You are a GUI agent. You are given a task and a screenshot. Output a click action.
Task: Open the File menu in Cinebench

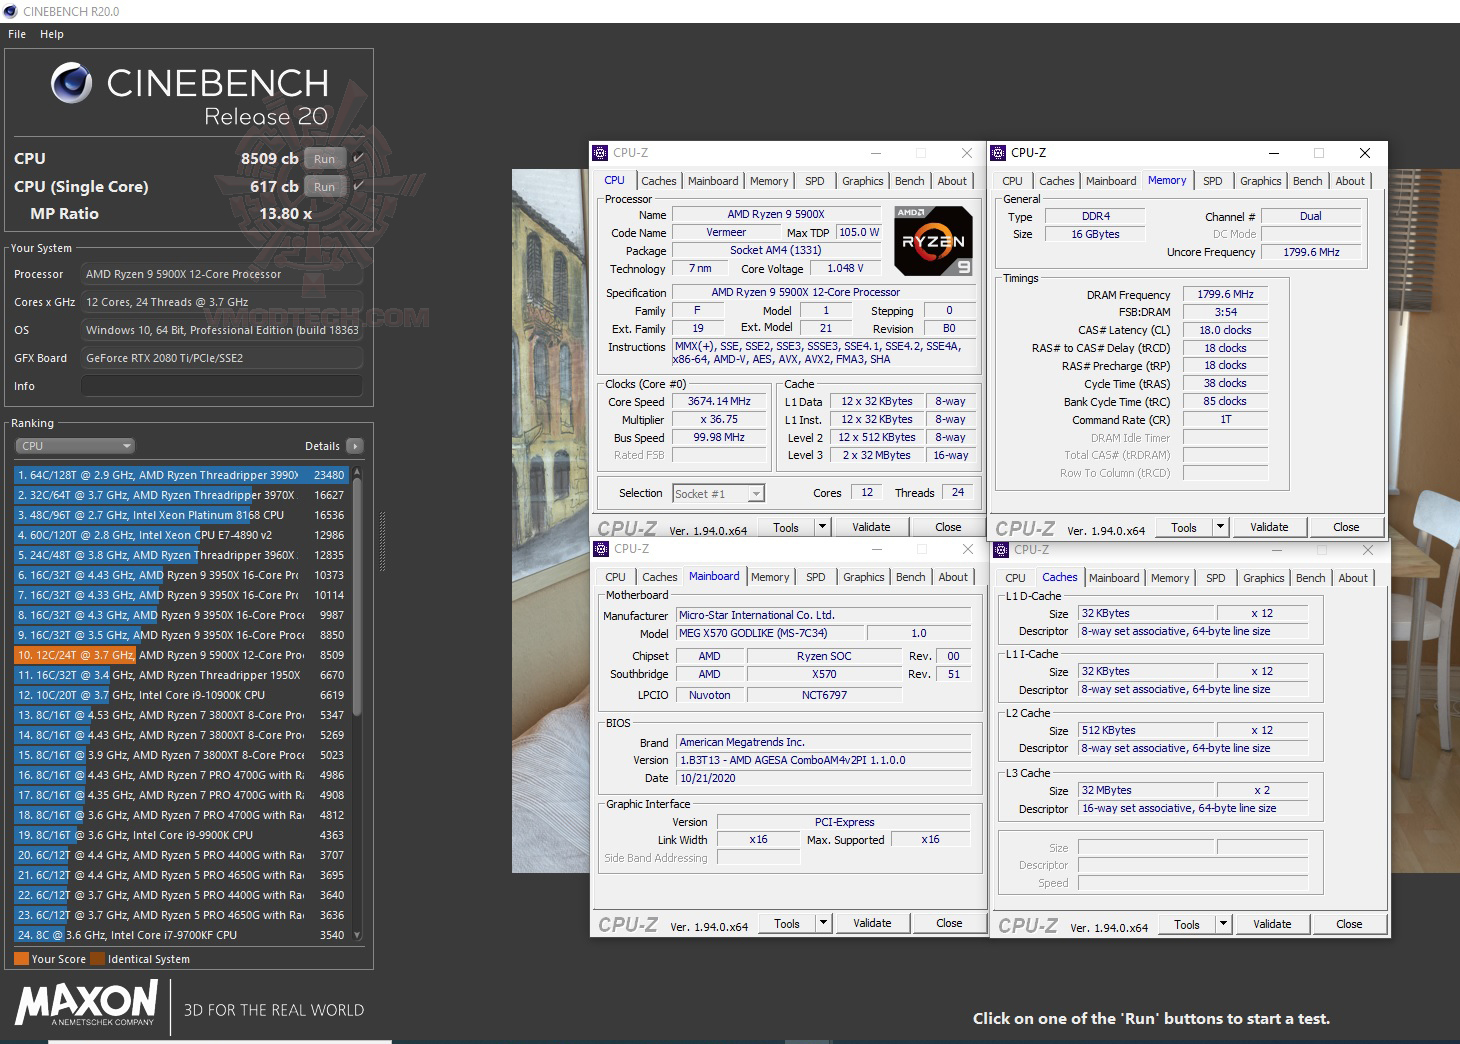click(17, 34)
